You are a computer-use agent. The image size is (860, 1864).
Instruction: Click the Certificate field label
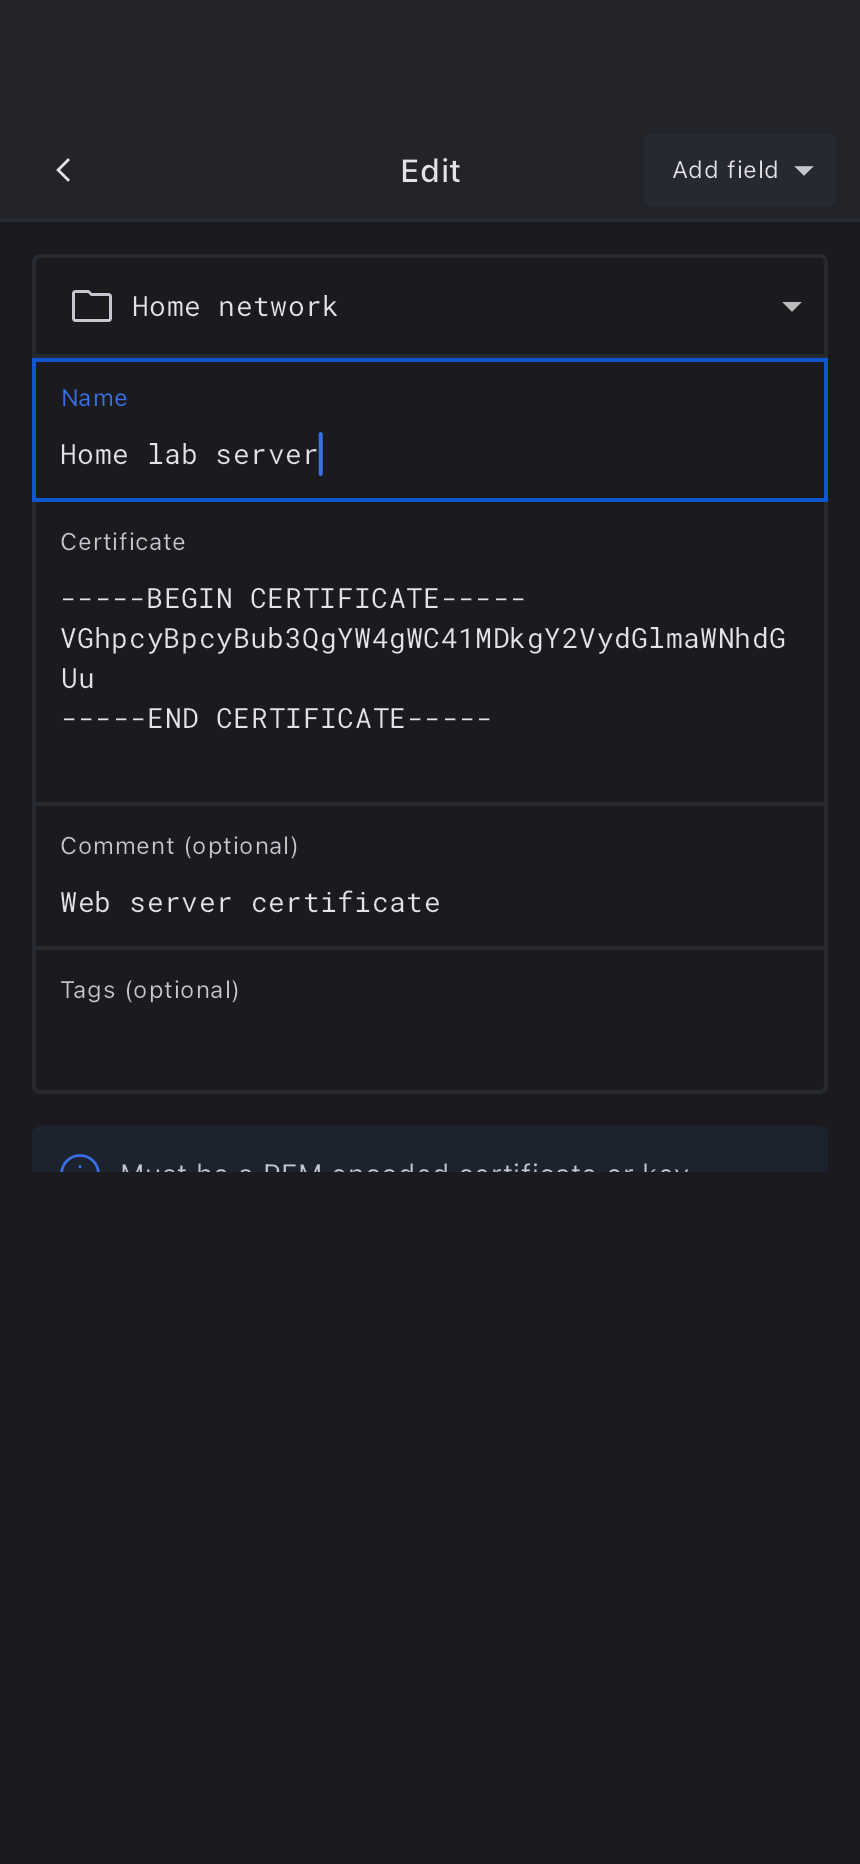[x=123, y=542]
